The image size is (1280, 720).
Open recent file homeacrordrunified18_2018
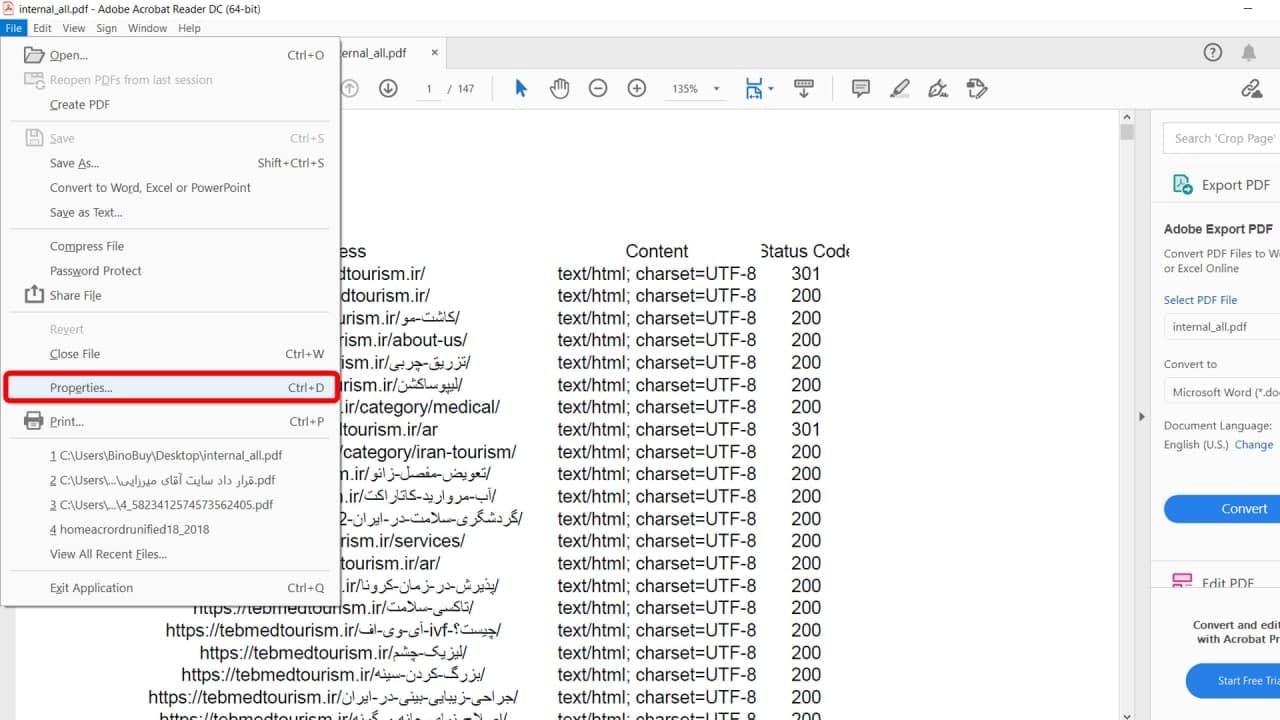(x=171, y=529)
